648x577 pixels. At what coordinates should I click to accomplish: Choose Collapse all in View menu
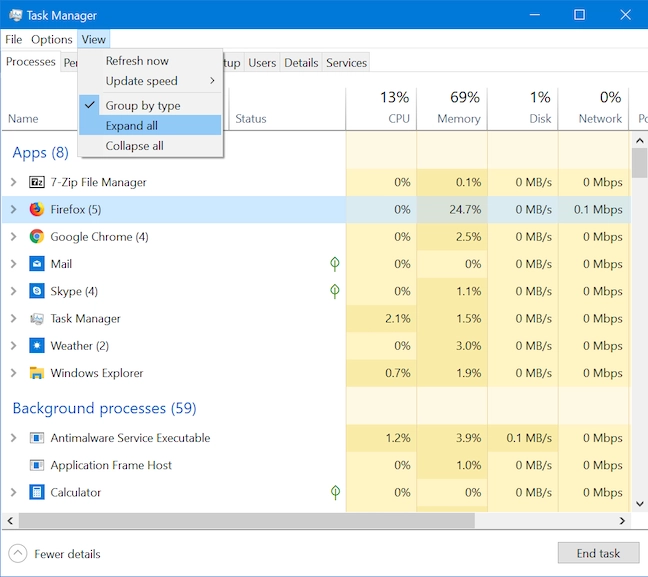pos(150,146)
